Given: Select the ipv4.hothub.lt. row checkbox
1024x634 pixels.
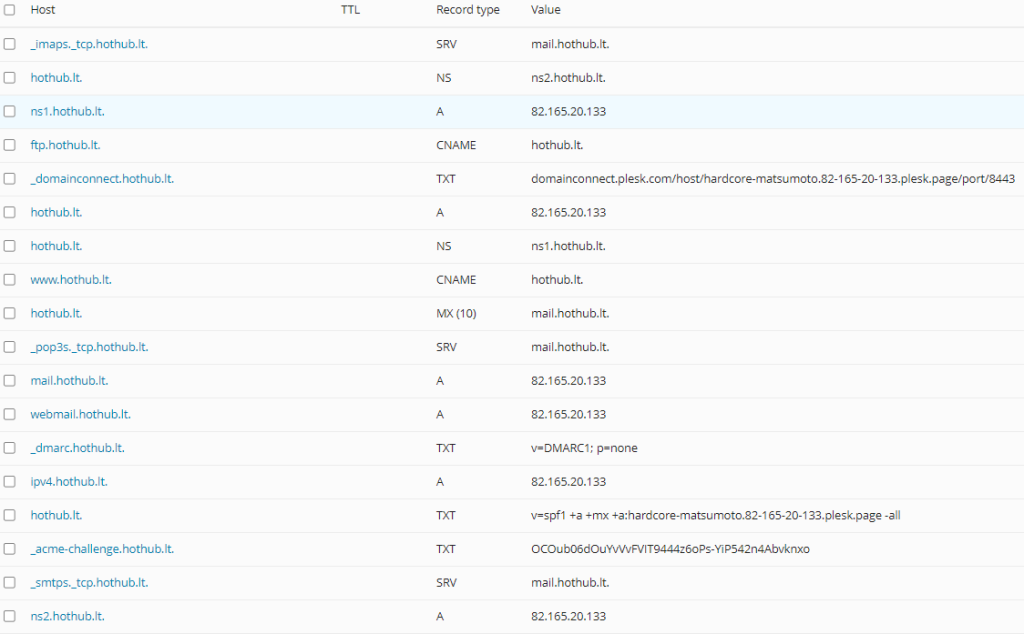Looking at the screenshot, I should (x=9, y=481).
